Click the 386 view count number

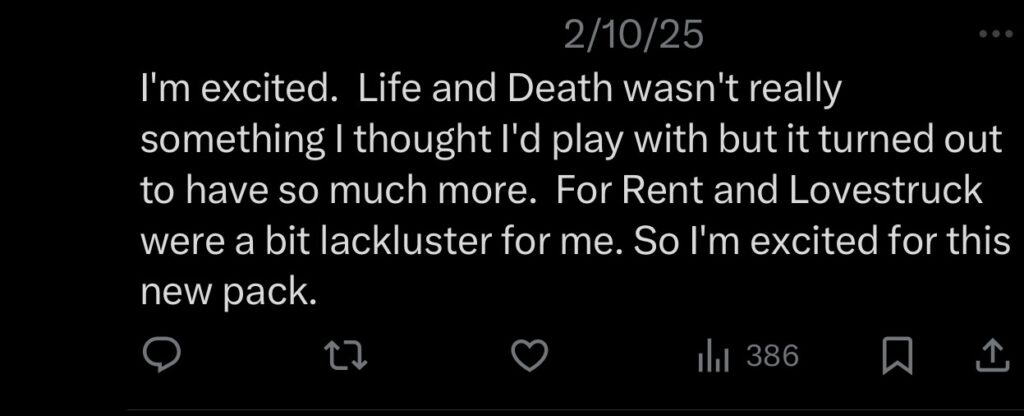coord(772,355)
